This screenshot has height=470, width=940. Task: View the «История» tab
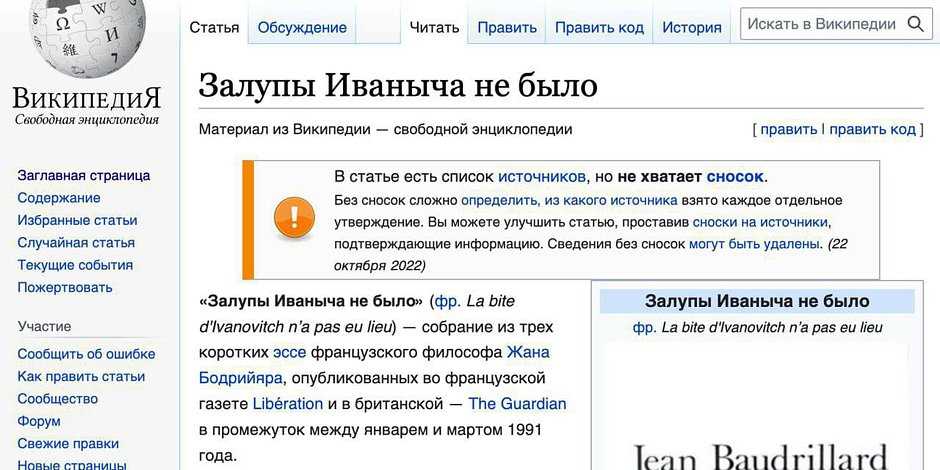point(691,27)
